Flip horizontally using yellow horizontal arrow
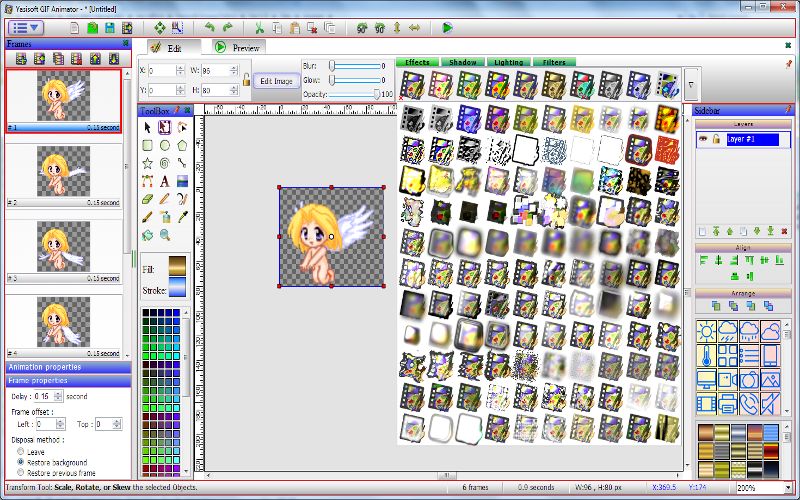 tap(414, 28)
